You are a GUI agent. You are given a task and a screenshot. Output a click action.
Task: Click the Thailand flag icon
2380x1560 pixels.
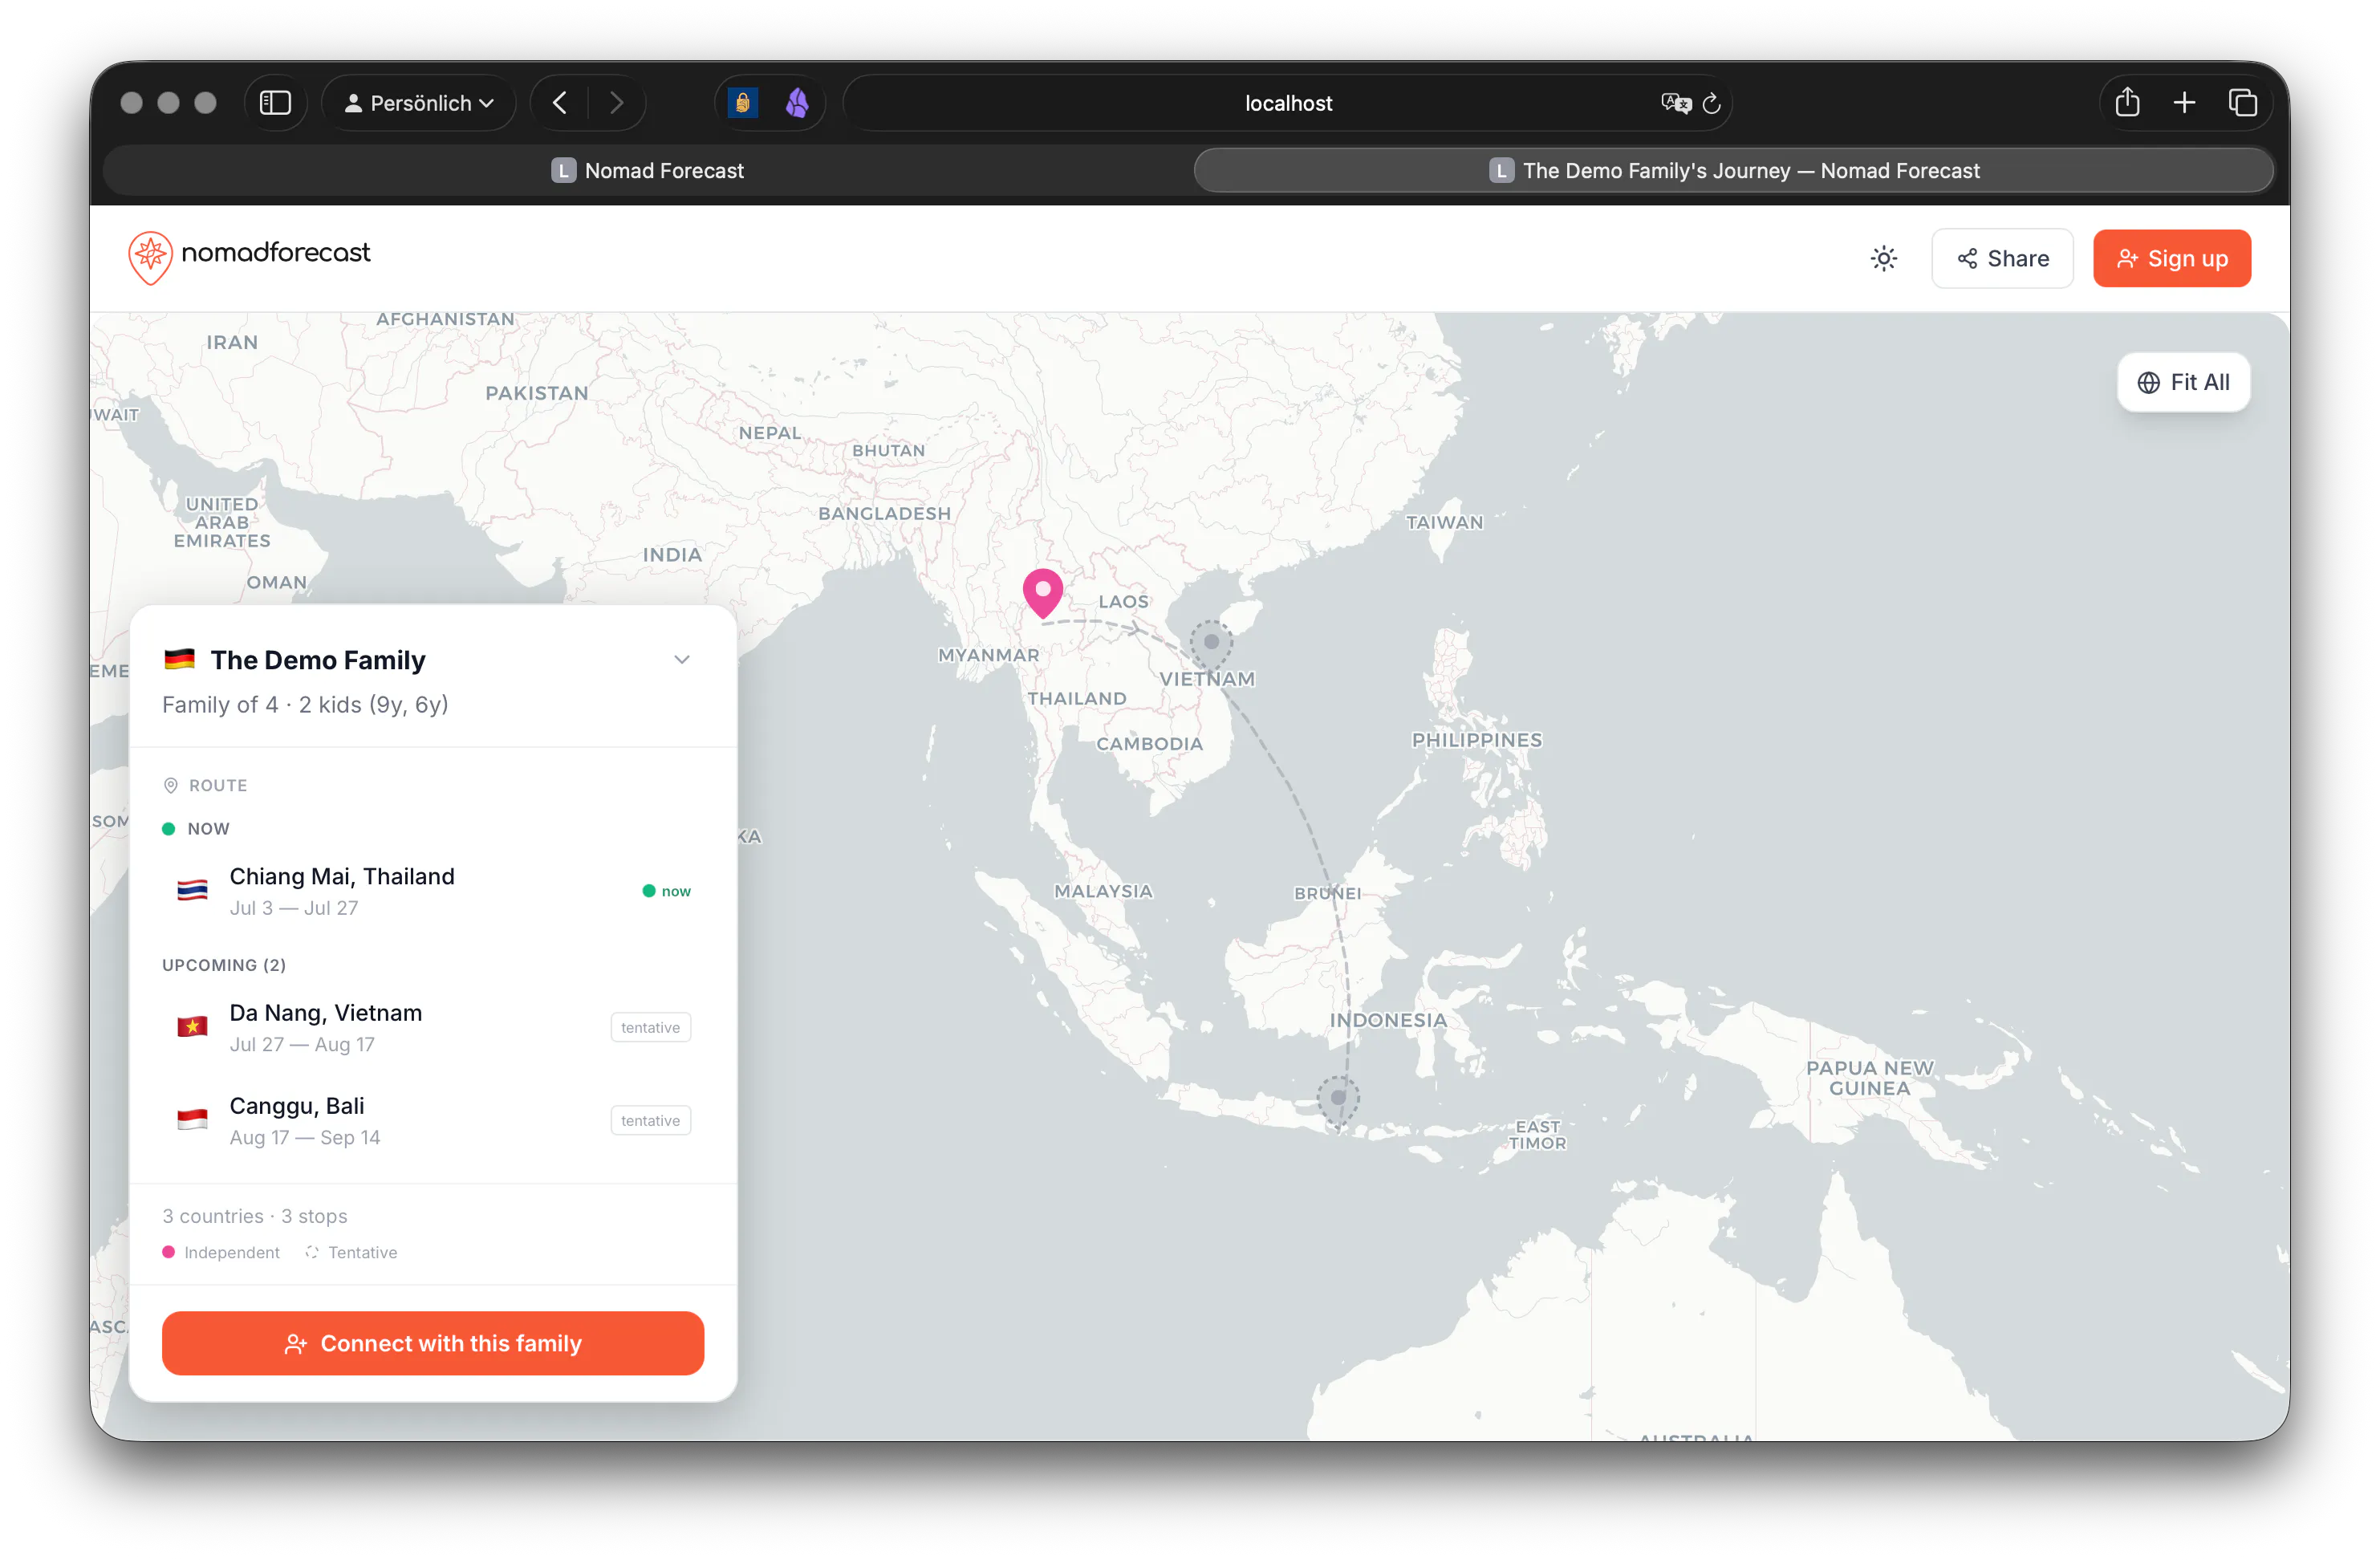pos(192,891)
